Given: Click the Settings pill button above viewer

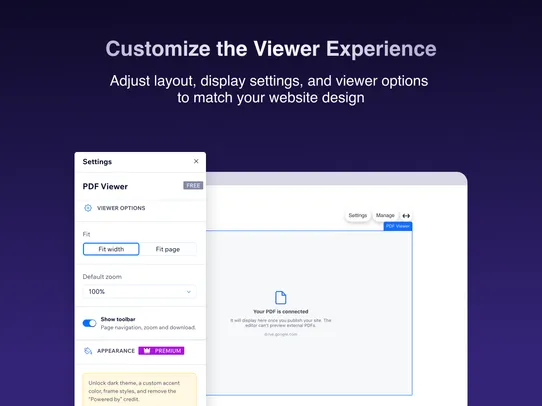Looking at the screenshot, I should (357, 215).
